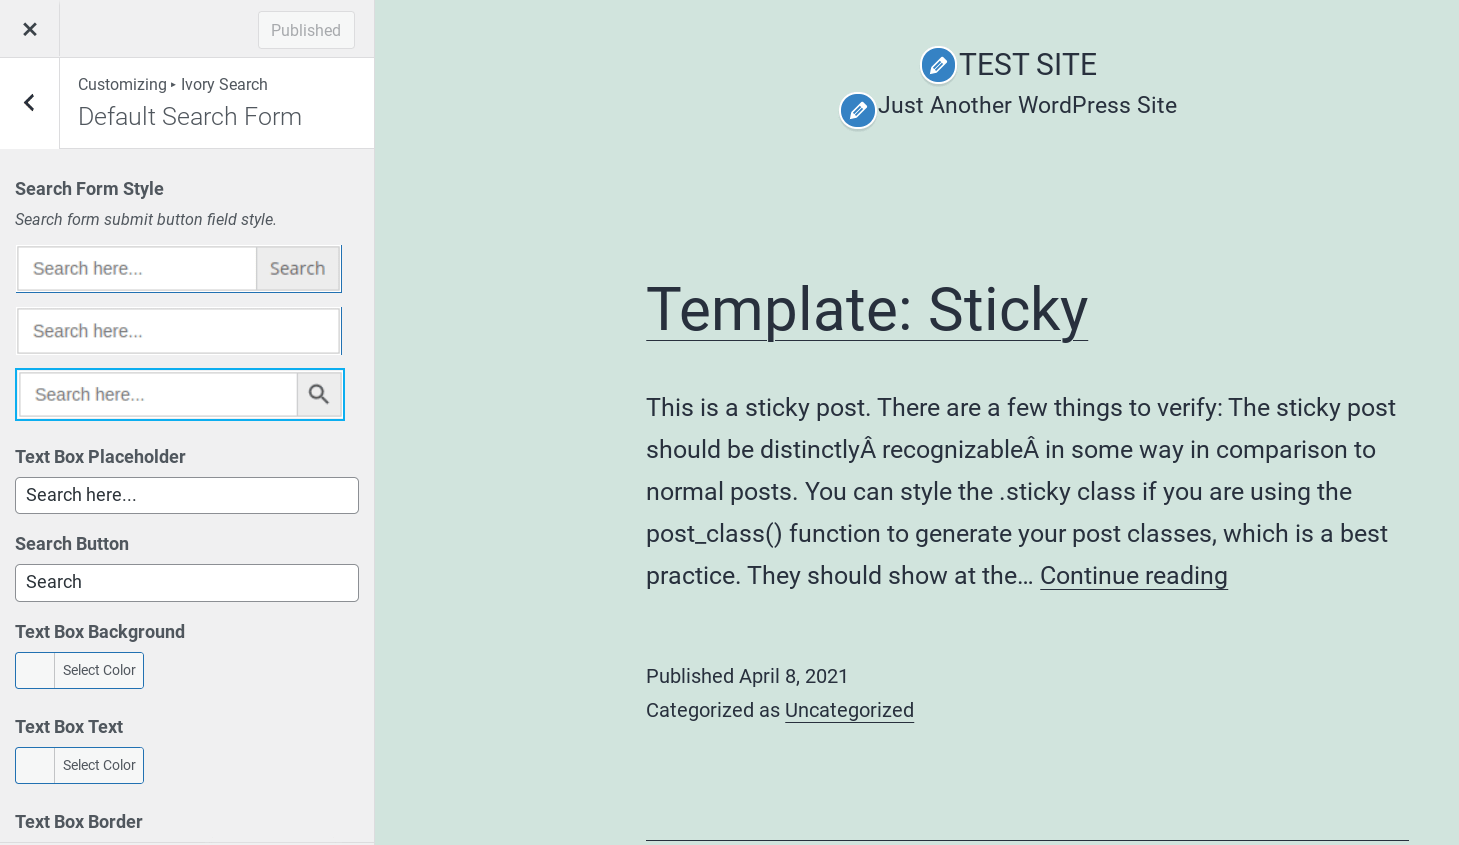Click inside the Search Button label field
The image size is (1459, 845).
coord(186,582)
